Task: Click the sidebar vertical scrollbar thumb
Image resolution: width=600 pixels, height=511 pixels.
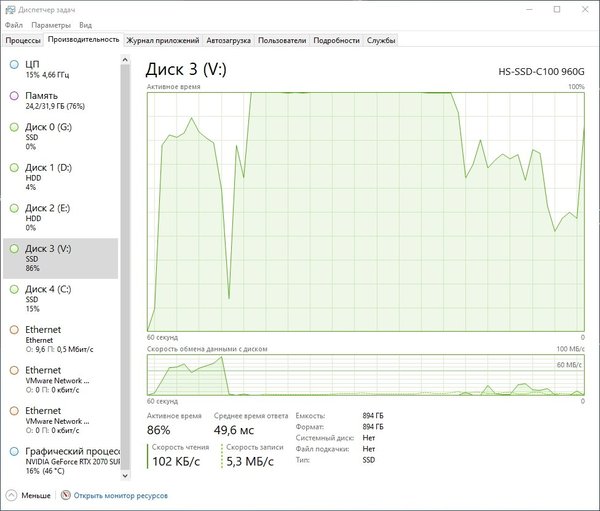Action: (125, 266)
